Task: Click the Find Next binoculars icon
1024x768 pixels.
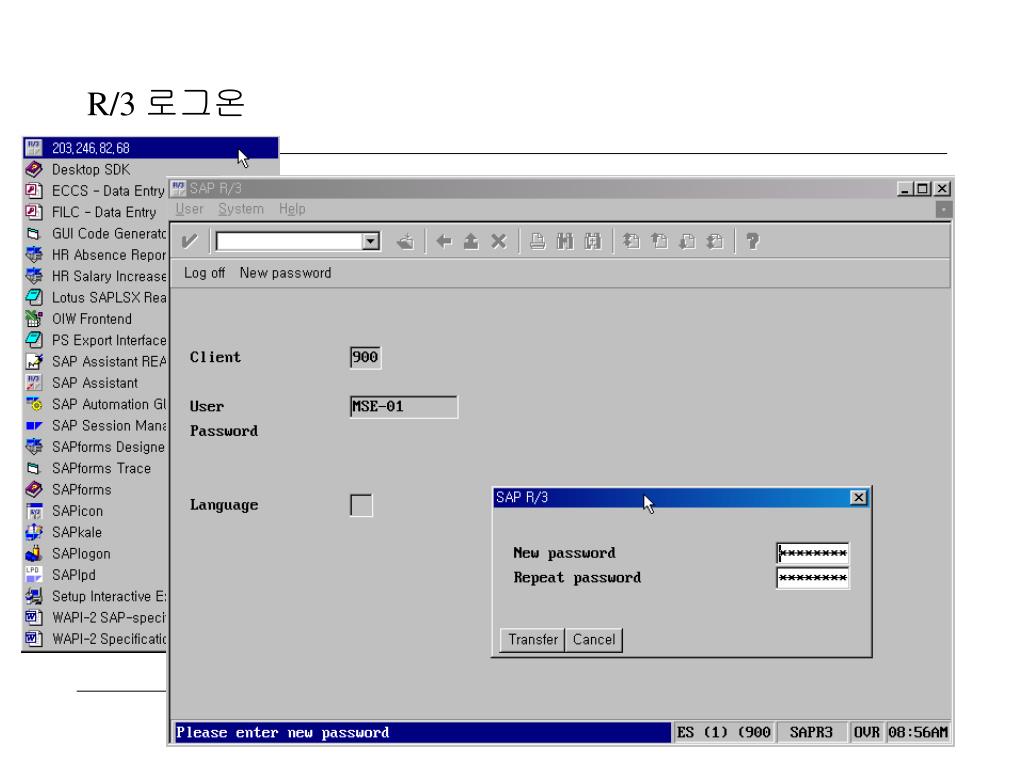Action: 592,242
